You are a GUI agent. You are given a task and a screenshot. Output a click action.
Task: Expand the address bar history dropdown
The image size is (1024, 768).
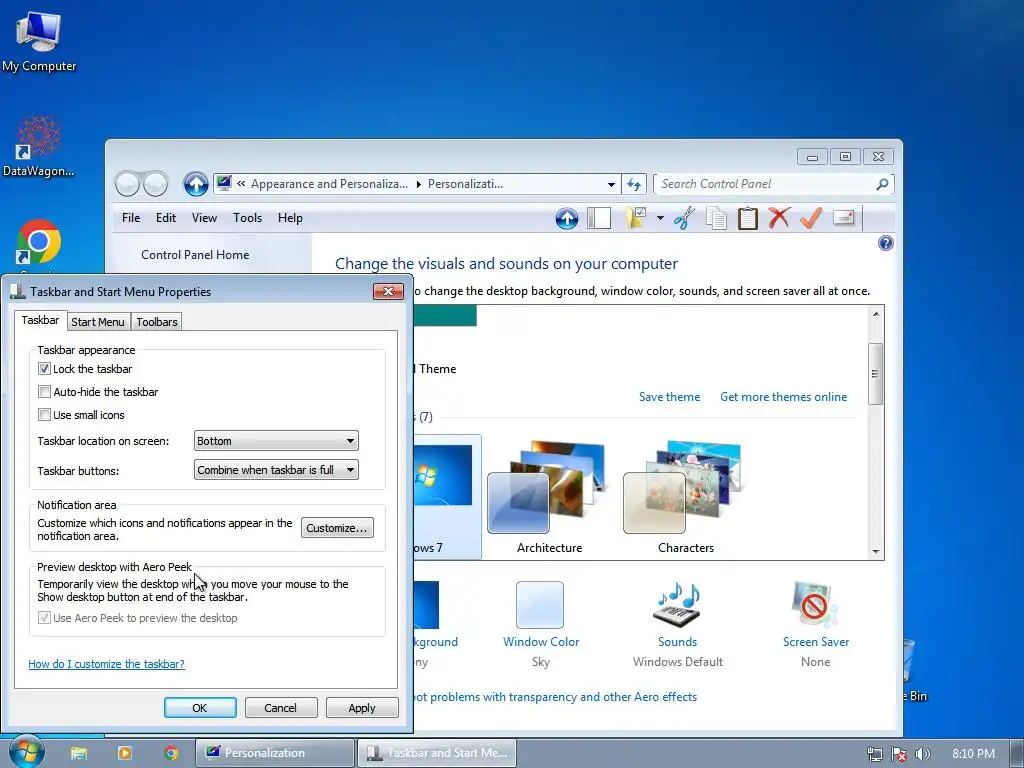(611, 184)
